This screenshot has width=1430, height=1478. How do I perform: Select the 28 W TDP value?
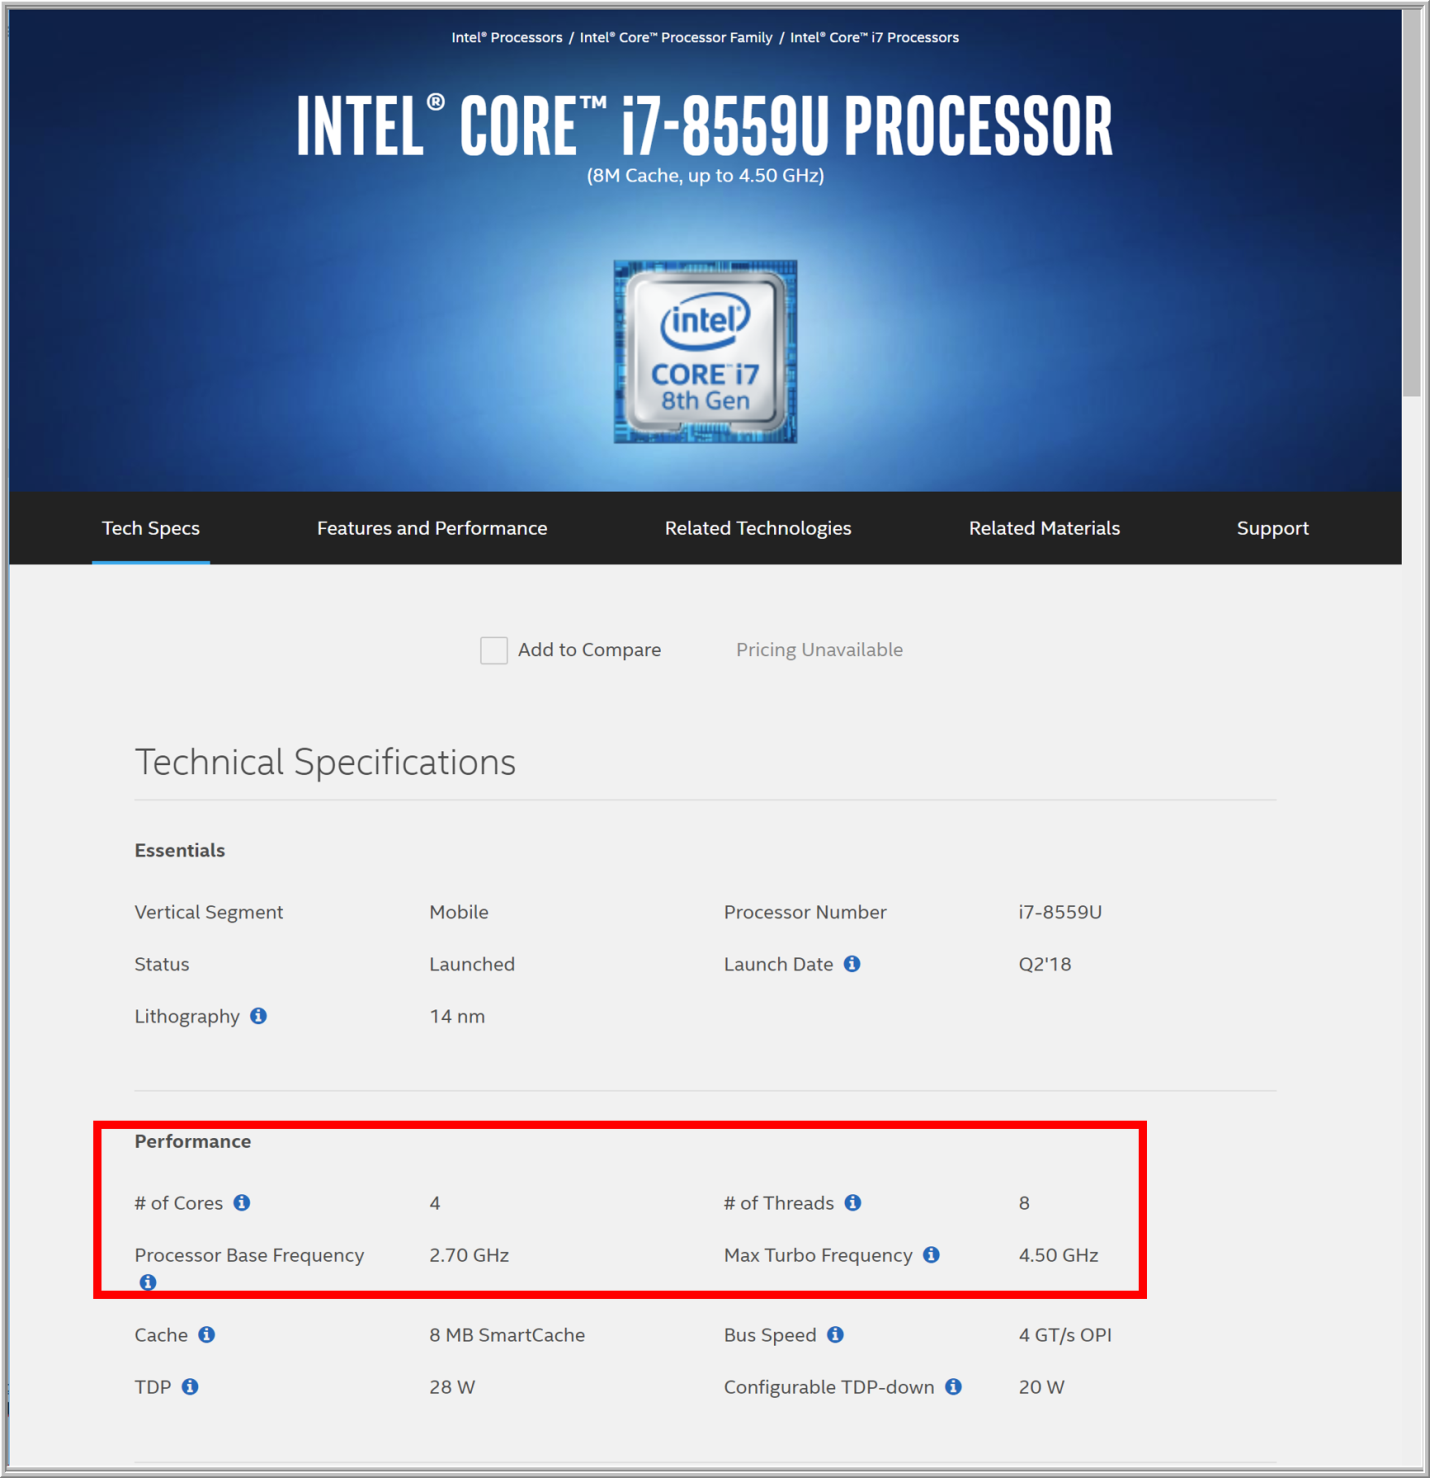[452, 1387]
